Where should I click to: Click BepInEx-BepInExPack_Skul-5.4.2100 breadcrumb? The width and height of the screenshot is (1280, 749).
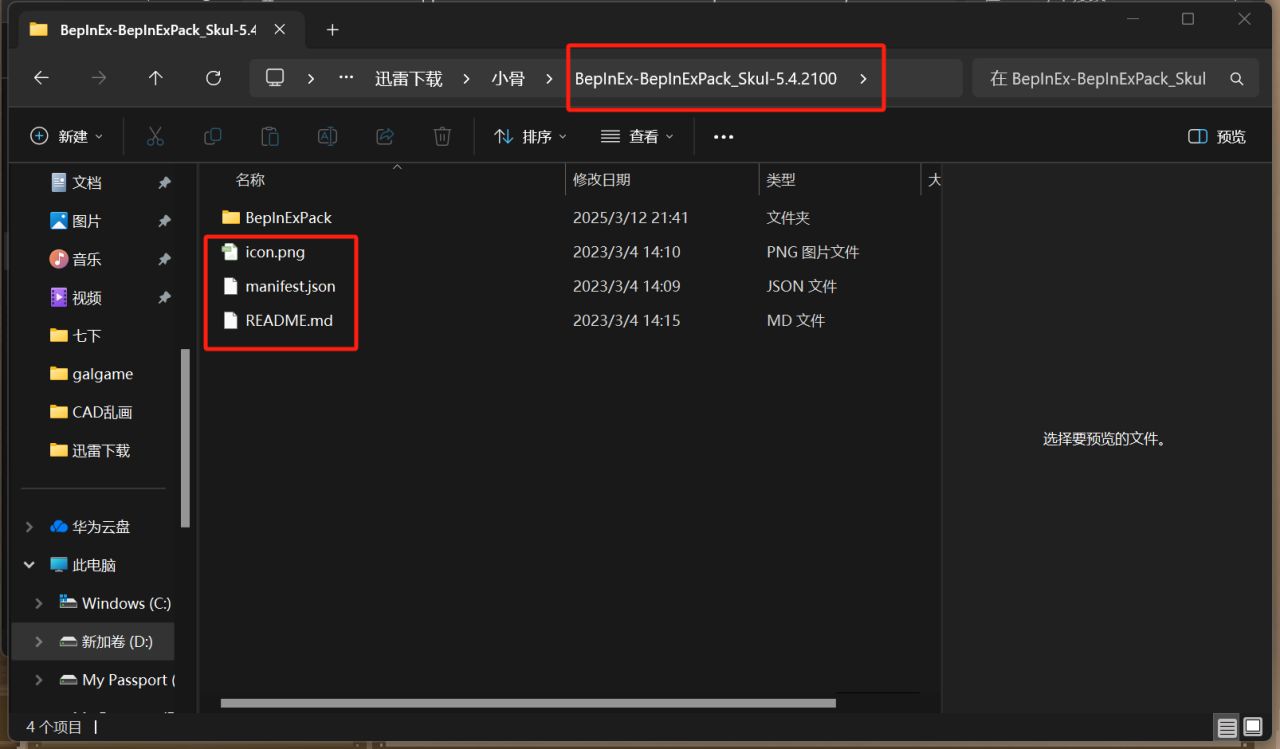pyautogui.click(x=706, y=78)
